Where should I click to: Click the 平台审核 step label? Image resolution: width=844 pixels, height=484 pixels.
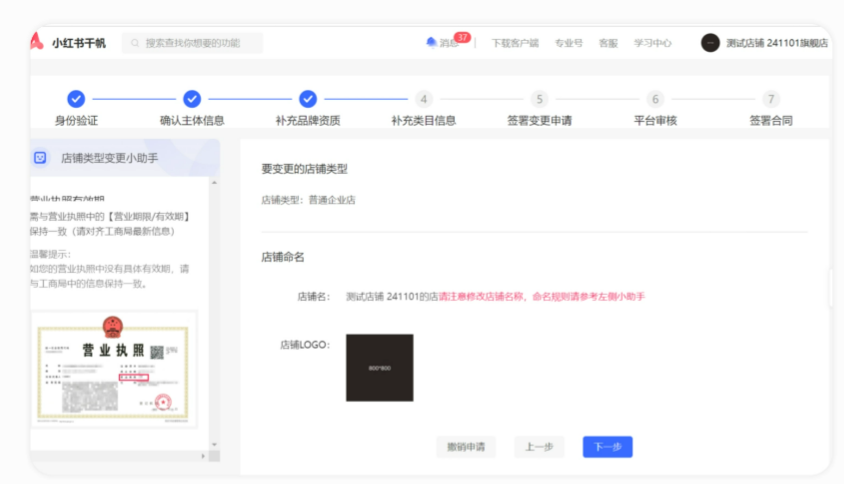[655, 121]
